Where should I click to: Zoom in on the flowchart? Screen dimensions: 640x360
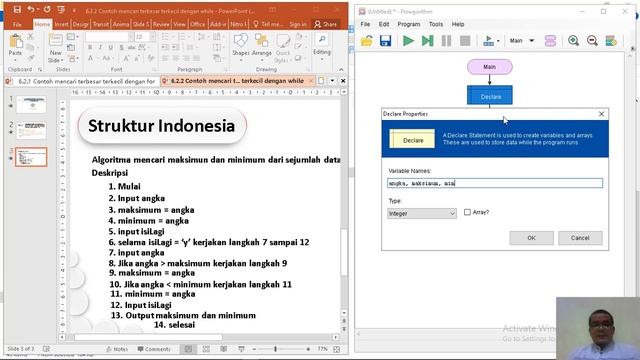click(x=573, y=41)
